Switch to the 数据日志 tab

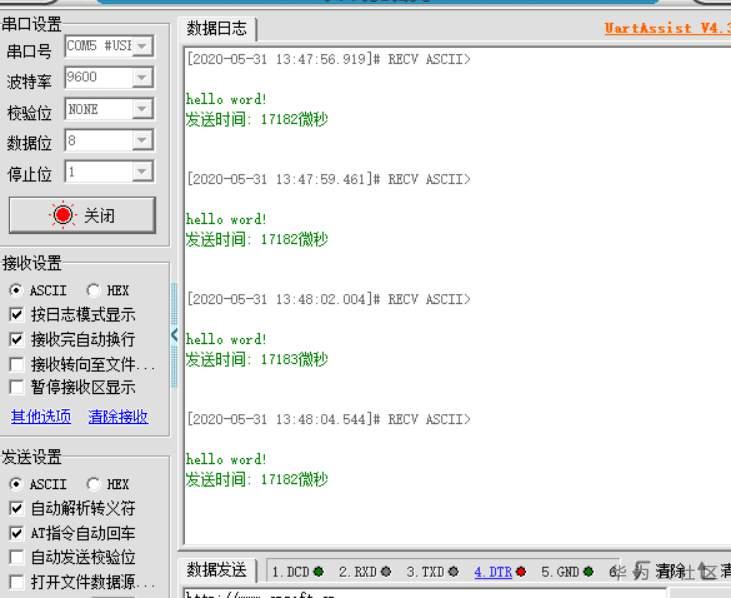217,29
